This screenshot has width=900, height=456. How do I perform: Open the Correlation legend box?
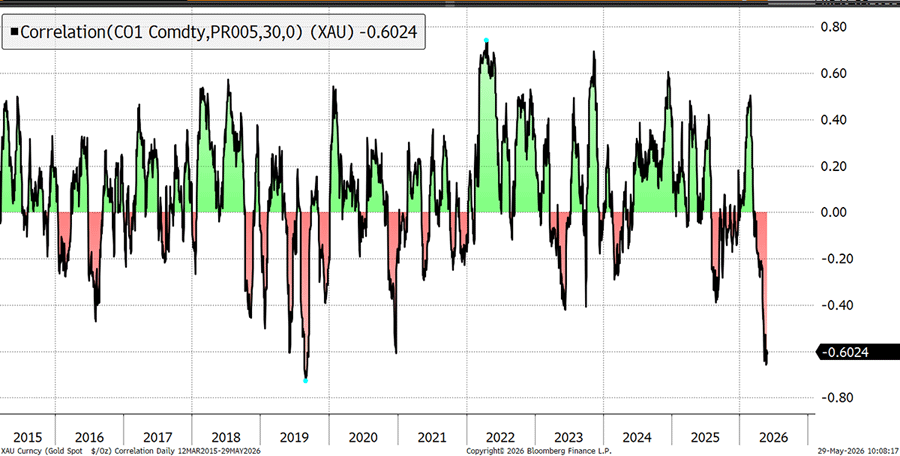pos(214,32)
